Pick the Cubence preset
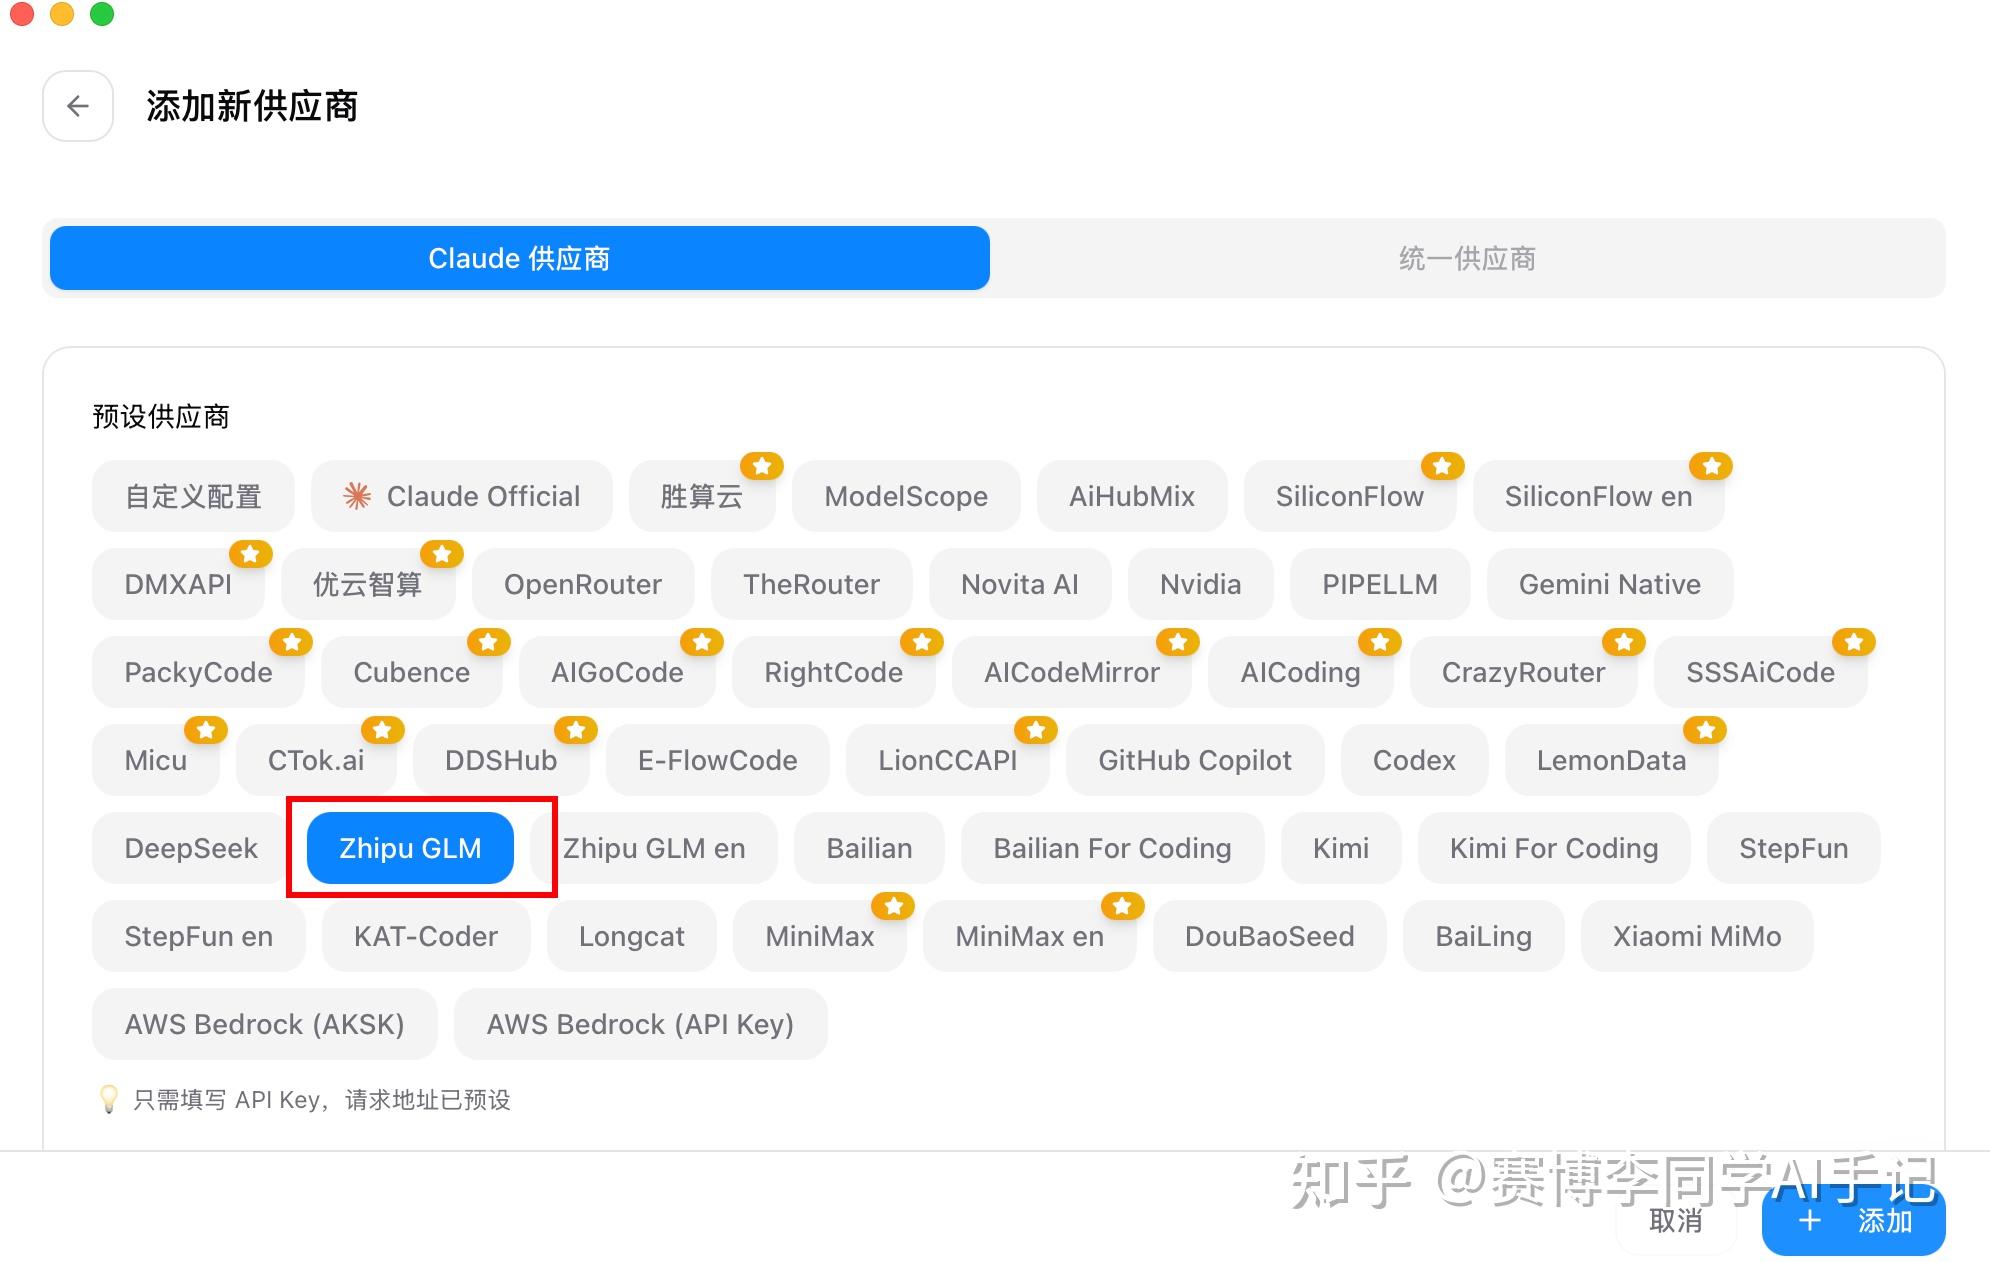Image resolution: width=1990 pixels, height=1262 pixels. tap(411, 672)
